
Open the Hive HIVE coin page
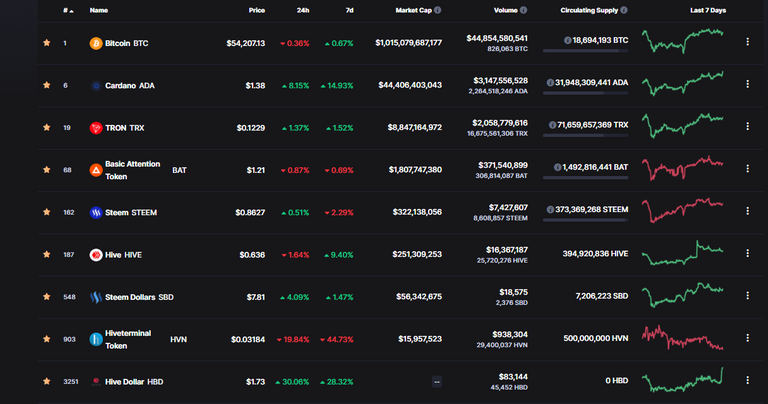[x=123, y=255]
